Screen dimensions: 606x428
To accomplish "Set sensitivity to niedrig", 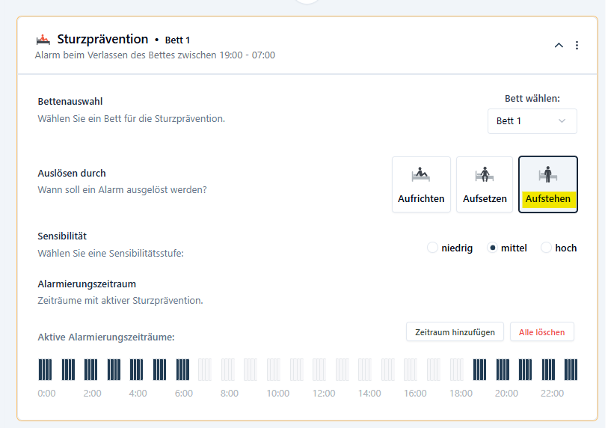I will point(433,247).
